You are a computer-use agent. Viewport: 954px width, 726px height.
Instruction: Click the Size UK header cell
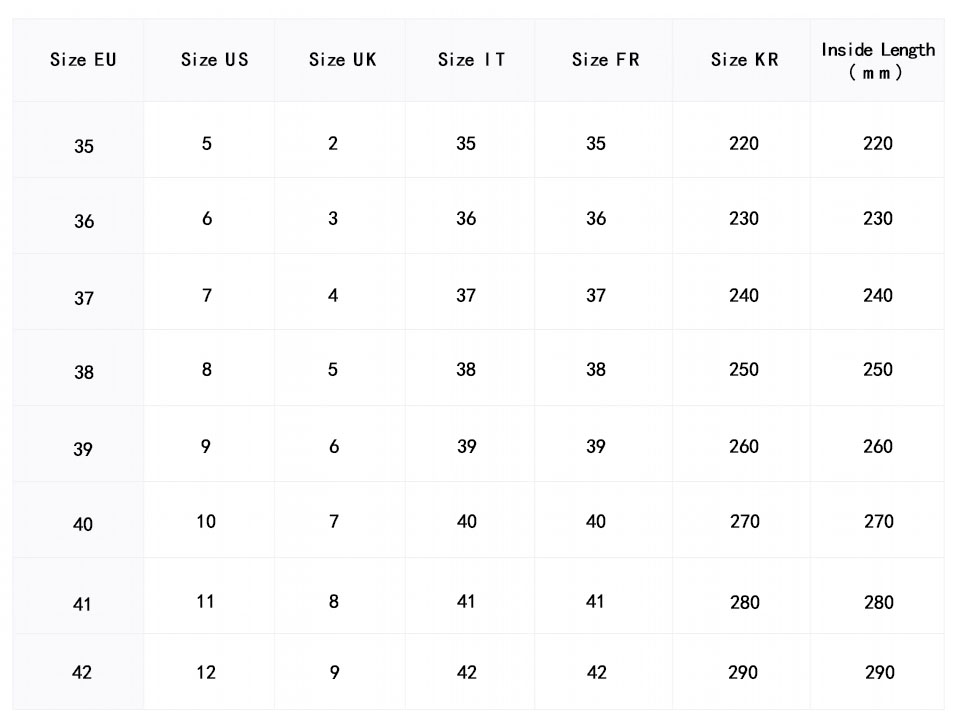[342, 60]
